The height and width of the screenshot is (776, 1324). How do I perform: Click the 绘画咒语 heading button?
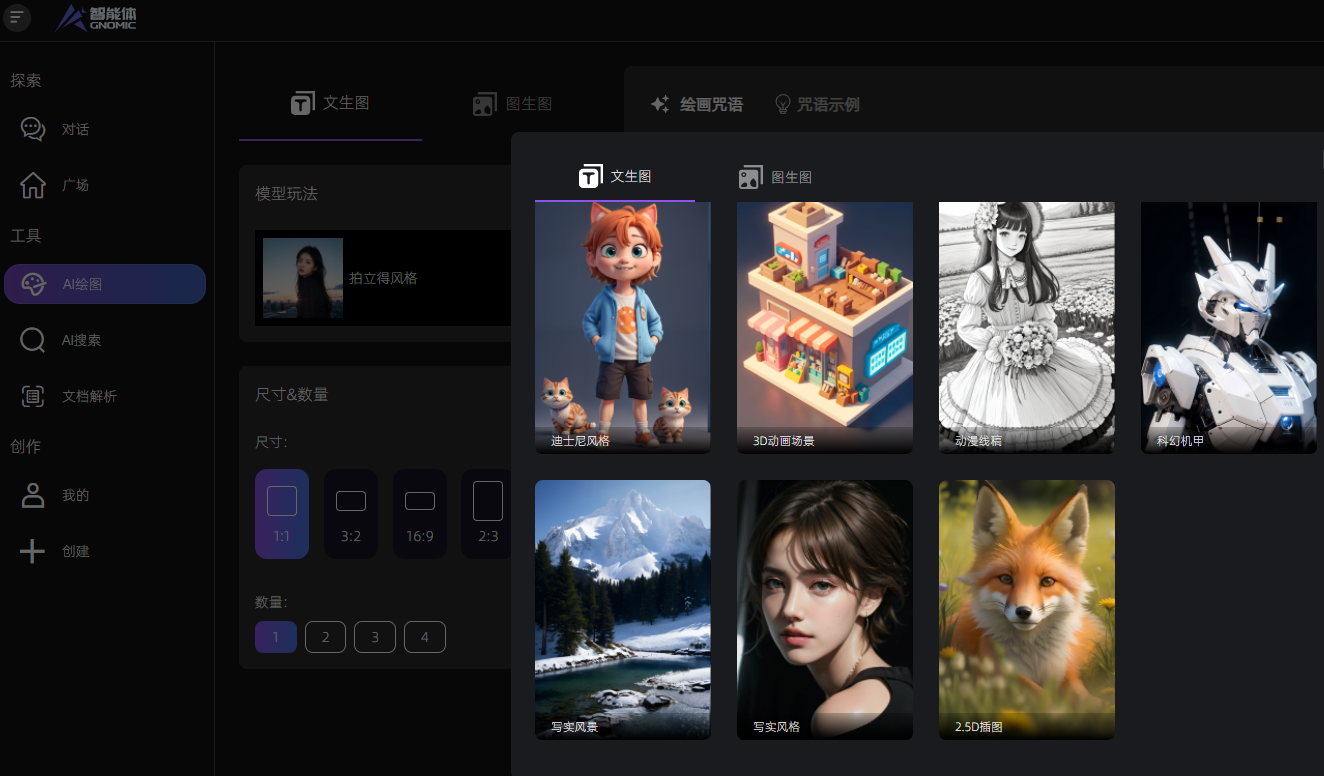(697, 104)
